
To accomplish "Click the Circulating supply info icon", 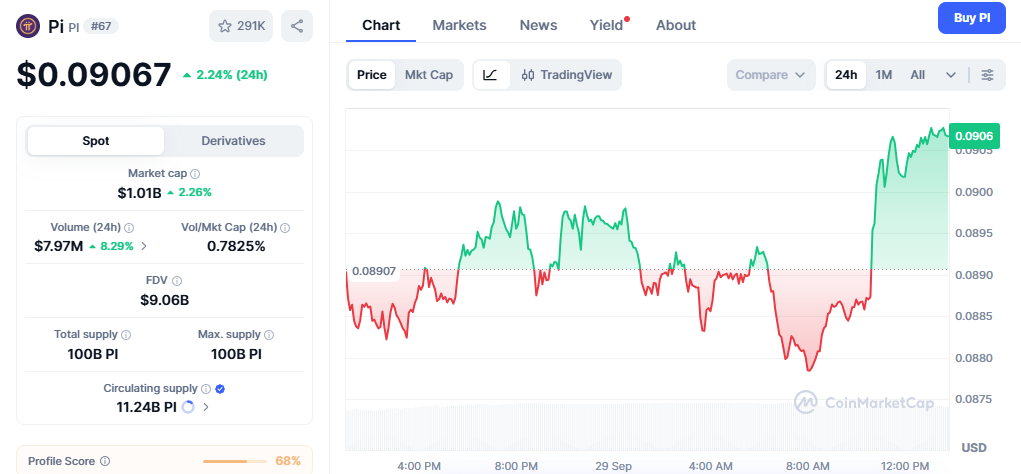I will tap(206, 389).
